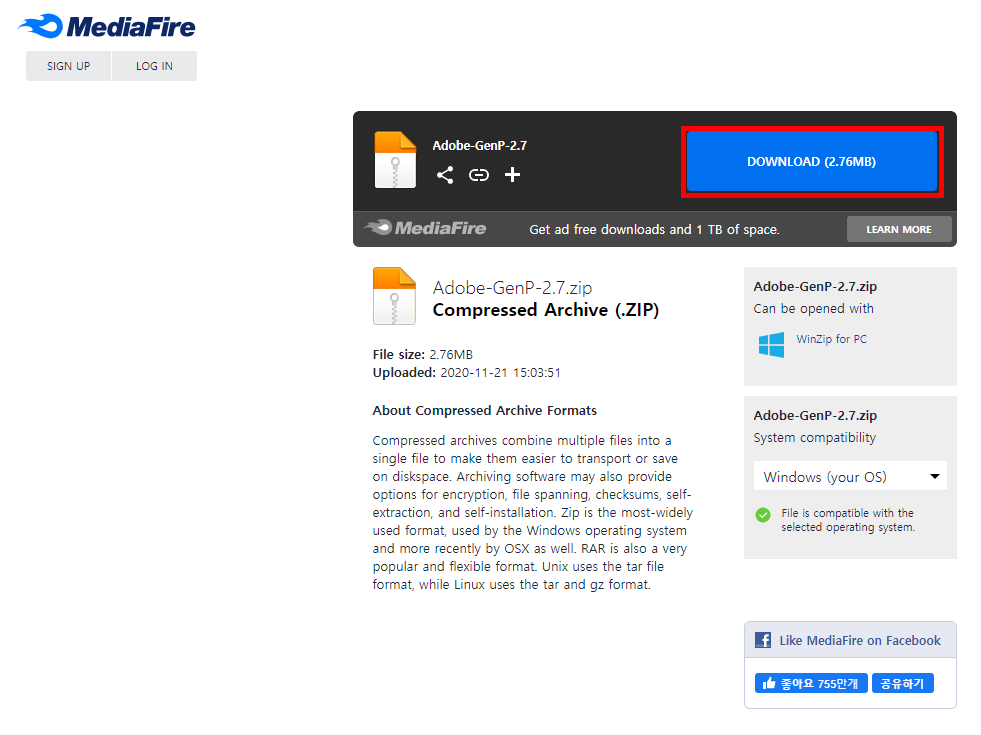Click the Adobe-GenP-2.7.zip filename heading

[x=512, y=288]
